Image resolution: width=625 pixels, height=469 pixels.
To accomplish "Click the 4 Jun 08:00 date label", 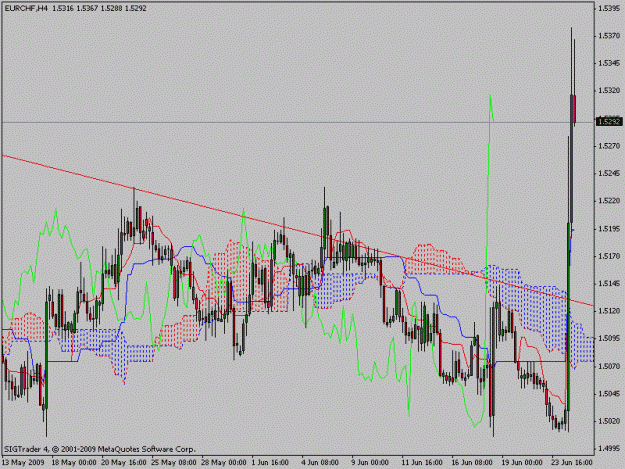I will click(x=320, y=463).
